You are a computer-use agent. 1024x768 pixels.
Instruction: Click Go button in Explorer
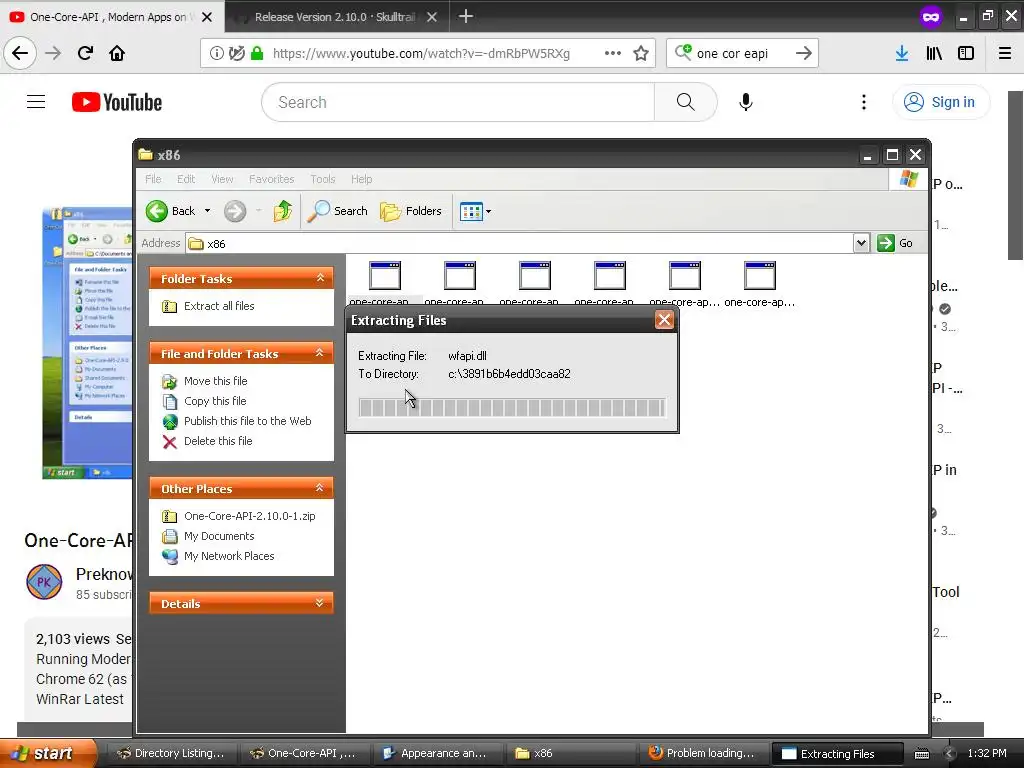(x=895, y=243)
